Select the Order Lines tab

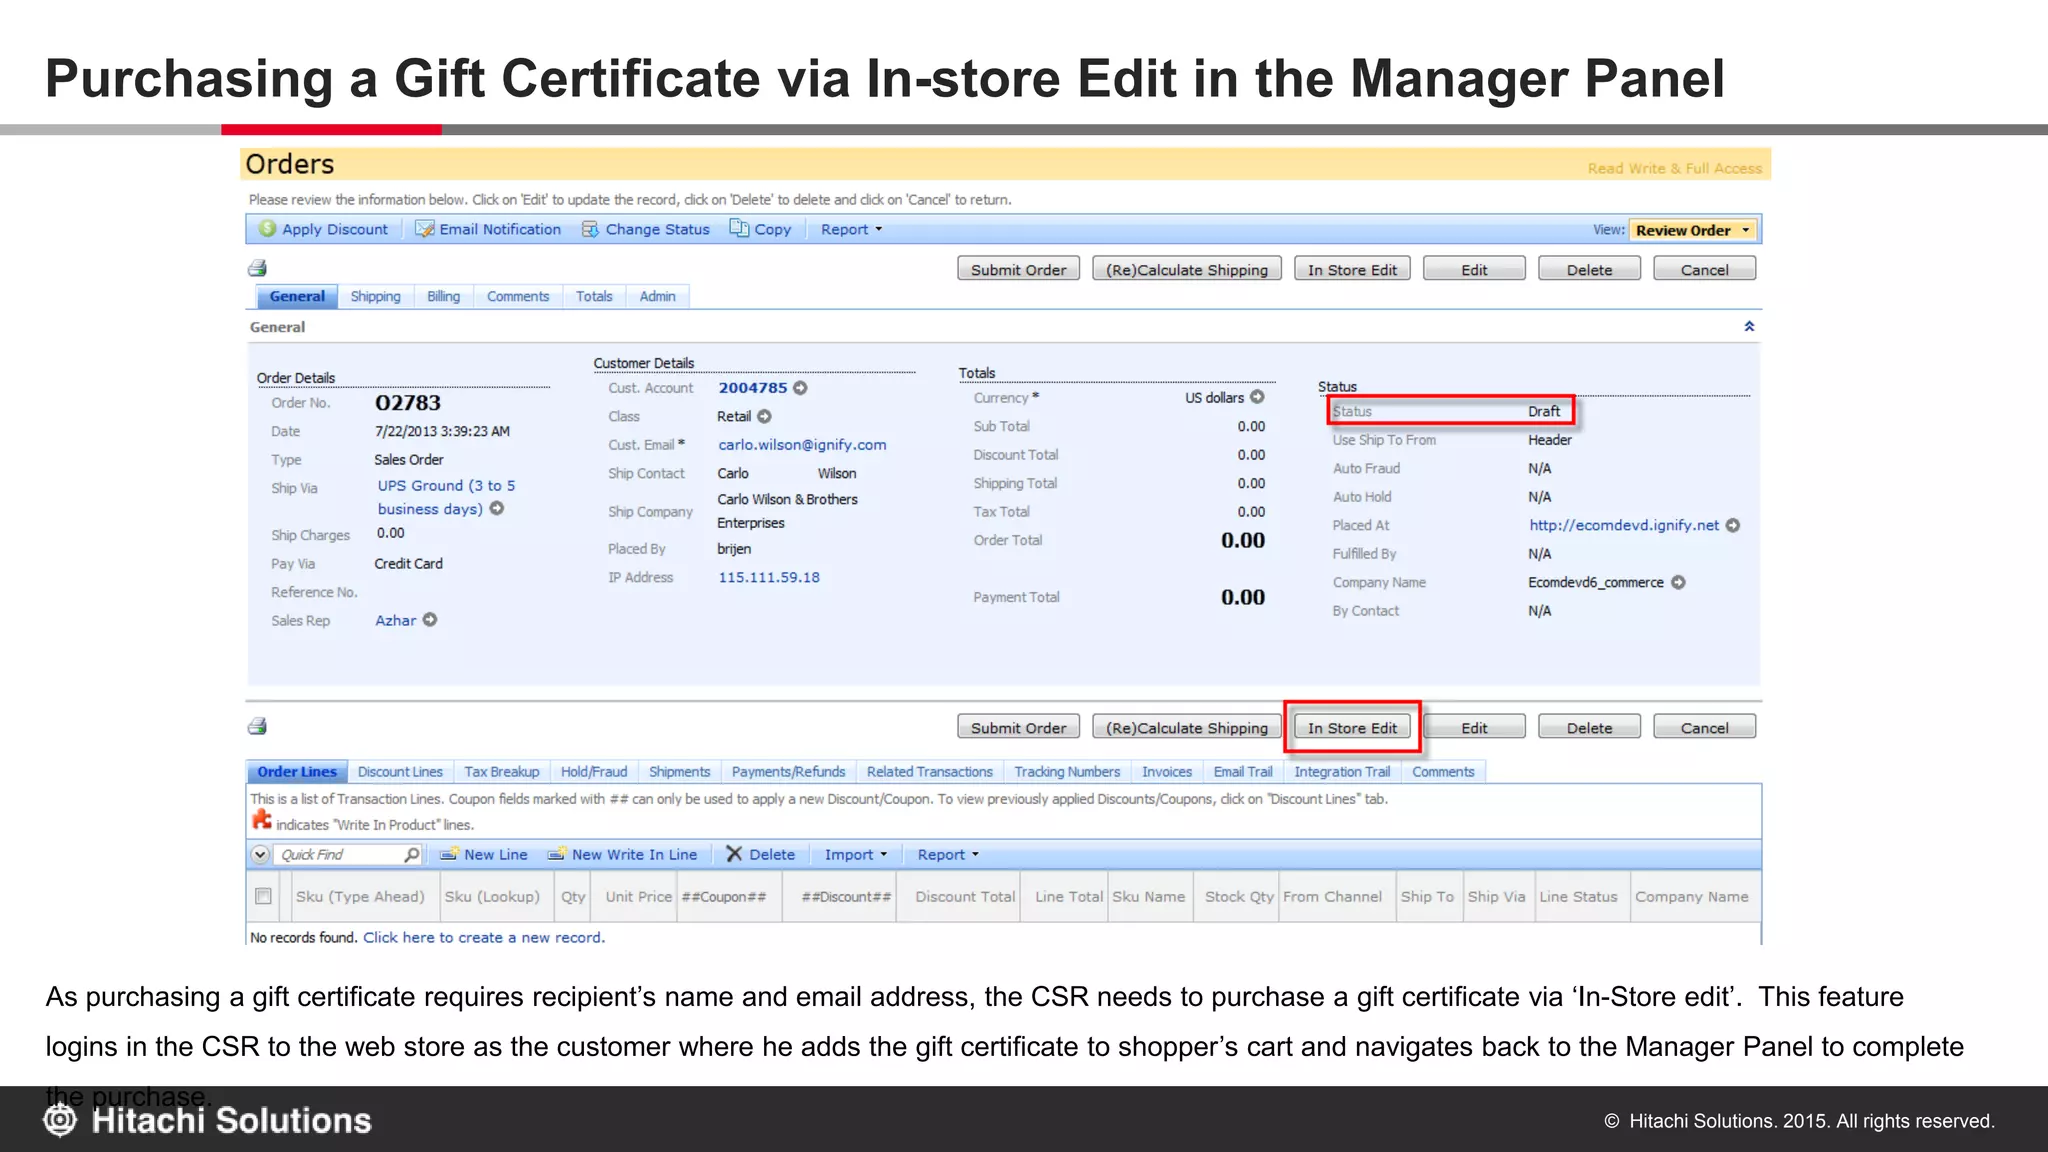point(297,771)
